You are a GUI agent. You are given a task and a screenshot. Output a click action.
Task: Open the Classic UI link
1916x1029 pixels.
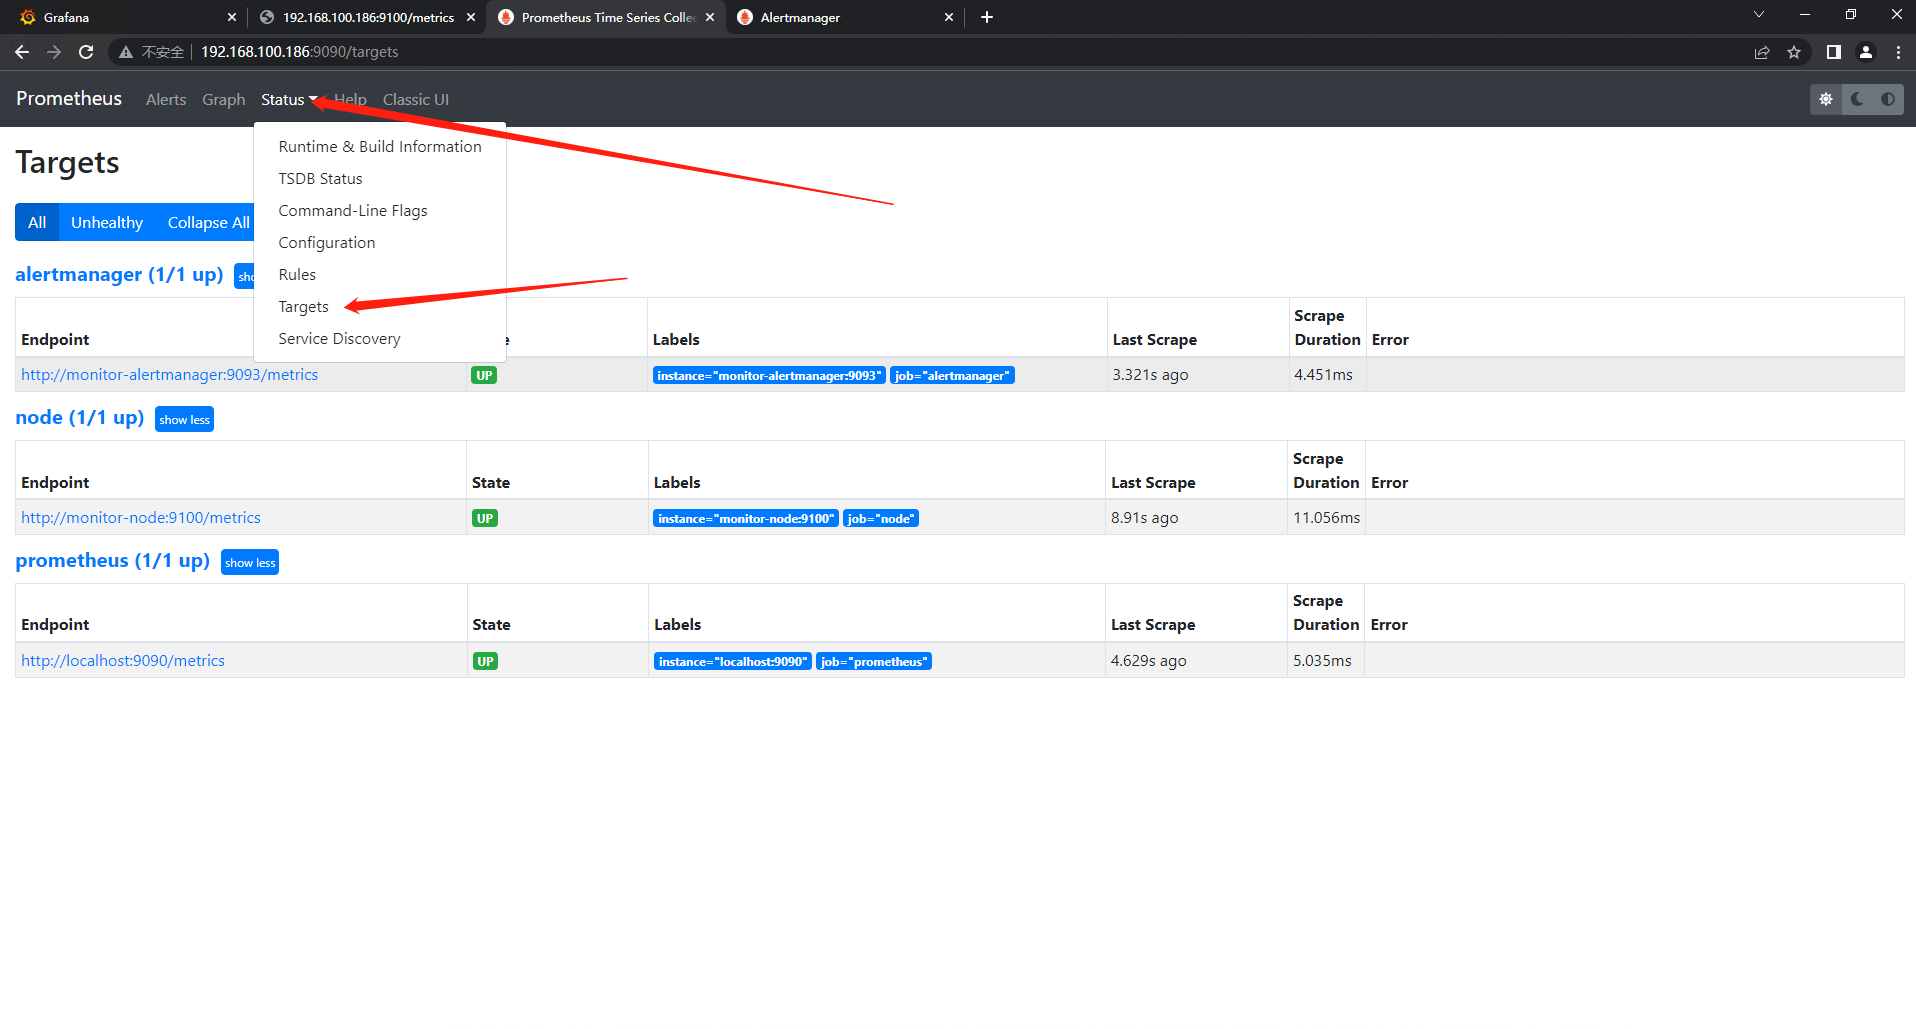[416, 99]
